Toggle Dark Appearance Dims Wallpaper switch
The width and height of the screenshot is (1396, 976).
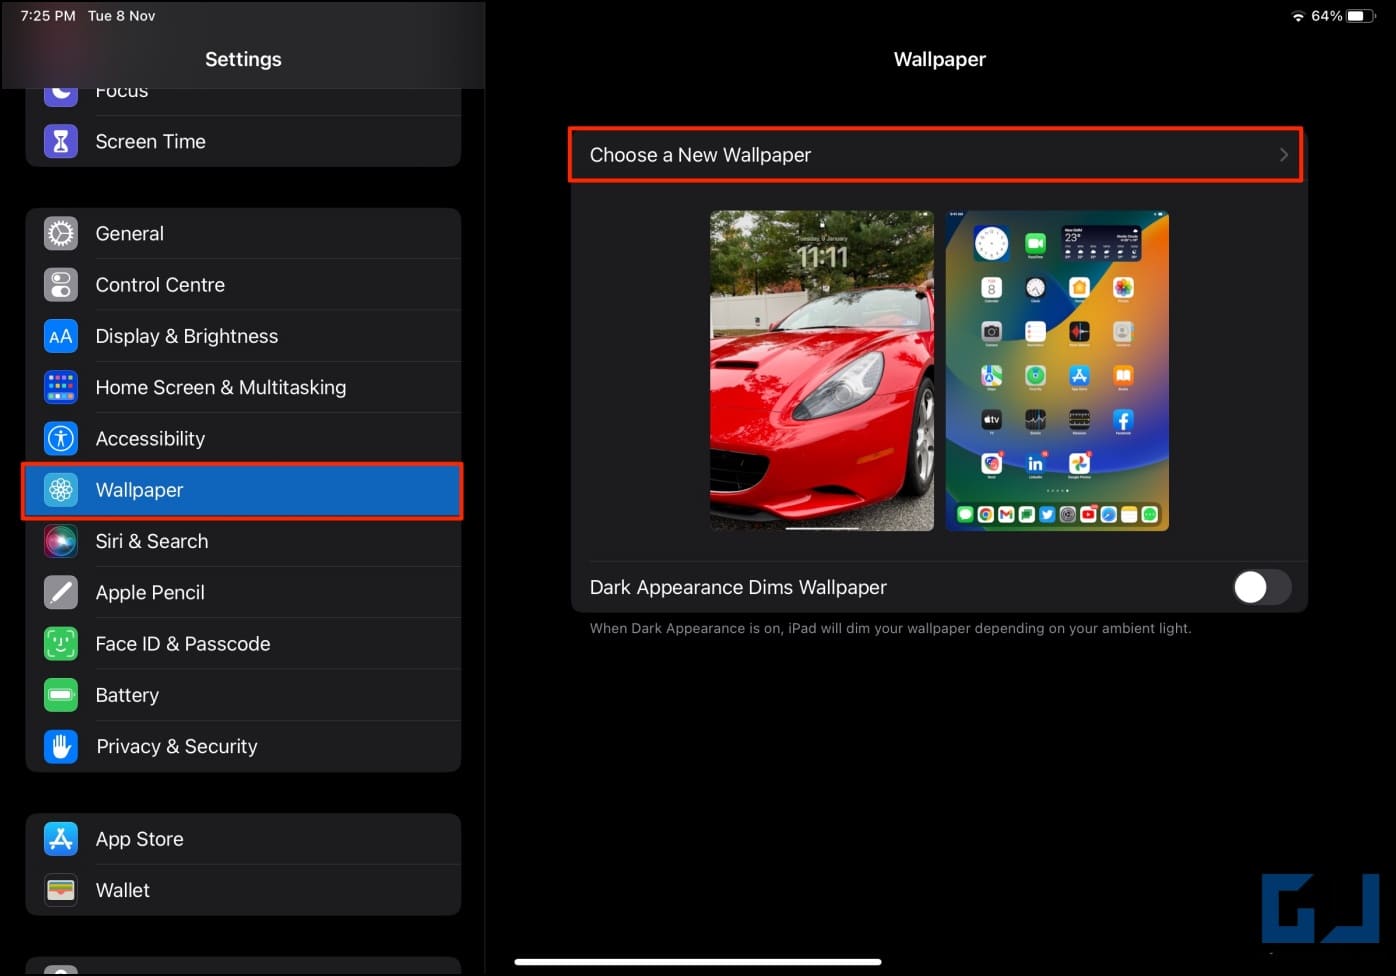pos(1262,587)
